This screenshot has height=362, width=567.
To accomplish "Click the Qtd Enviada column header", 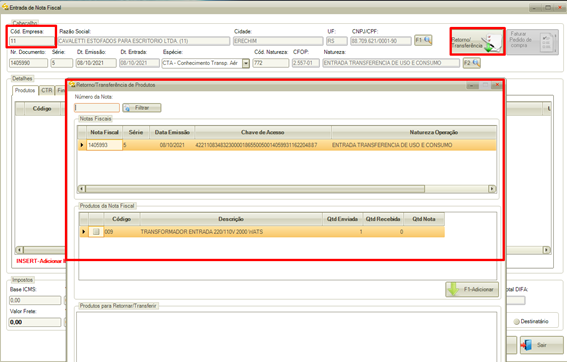I will 342,219.
